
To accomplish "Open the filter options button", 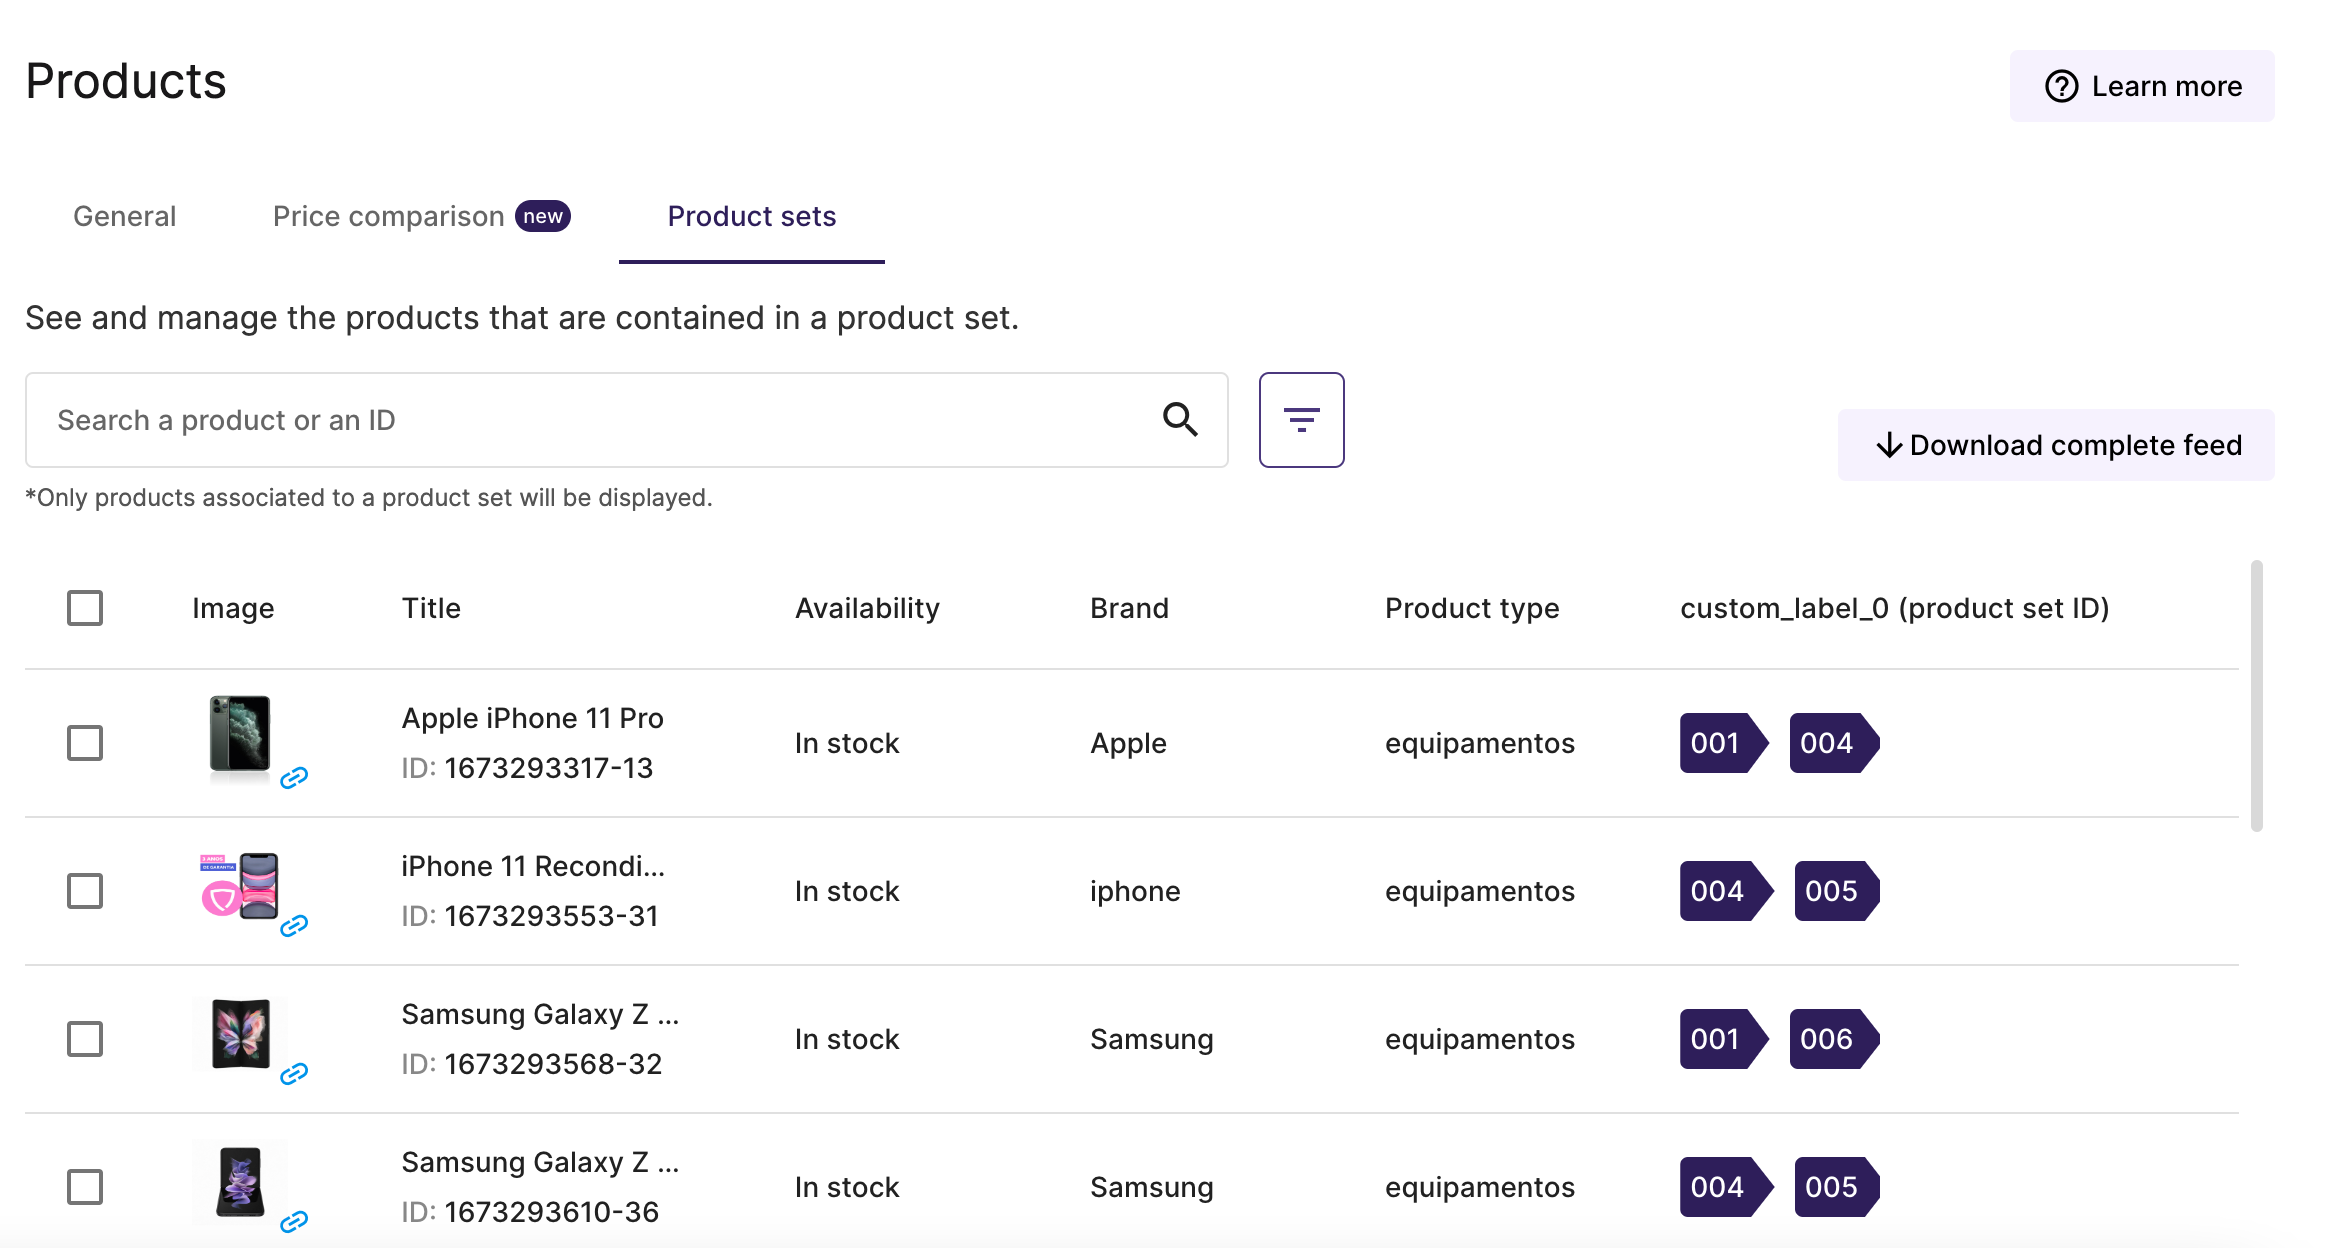I will click(1301, 420).
